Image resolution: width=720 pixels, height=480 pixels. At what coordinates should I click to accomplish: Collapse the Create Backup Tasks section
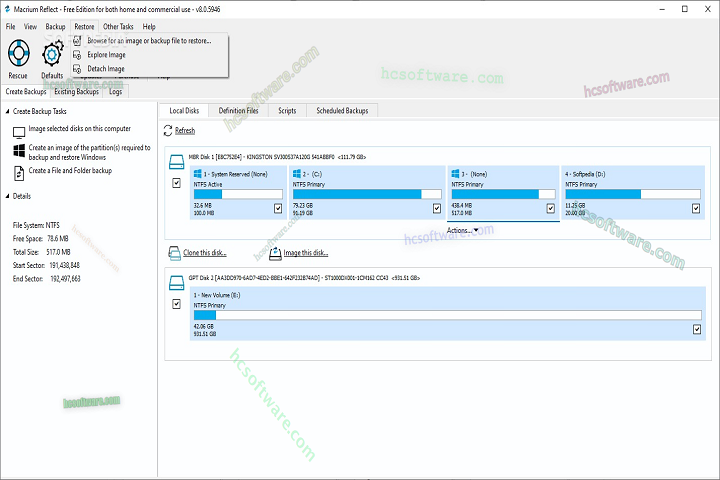(7, 111)
